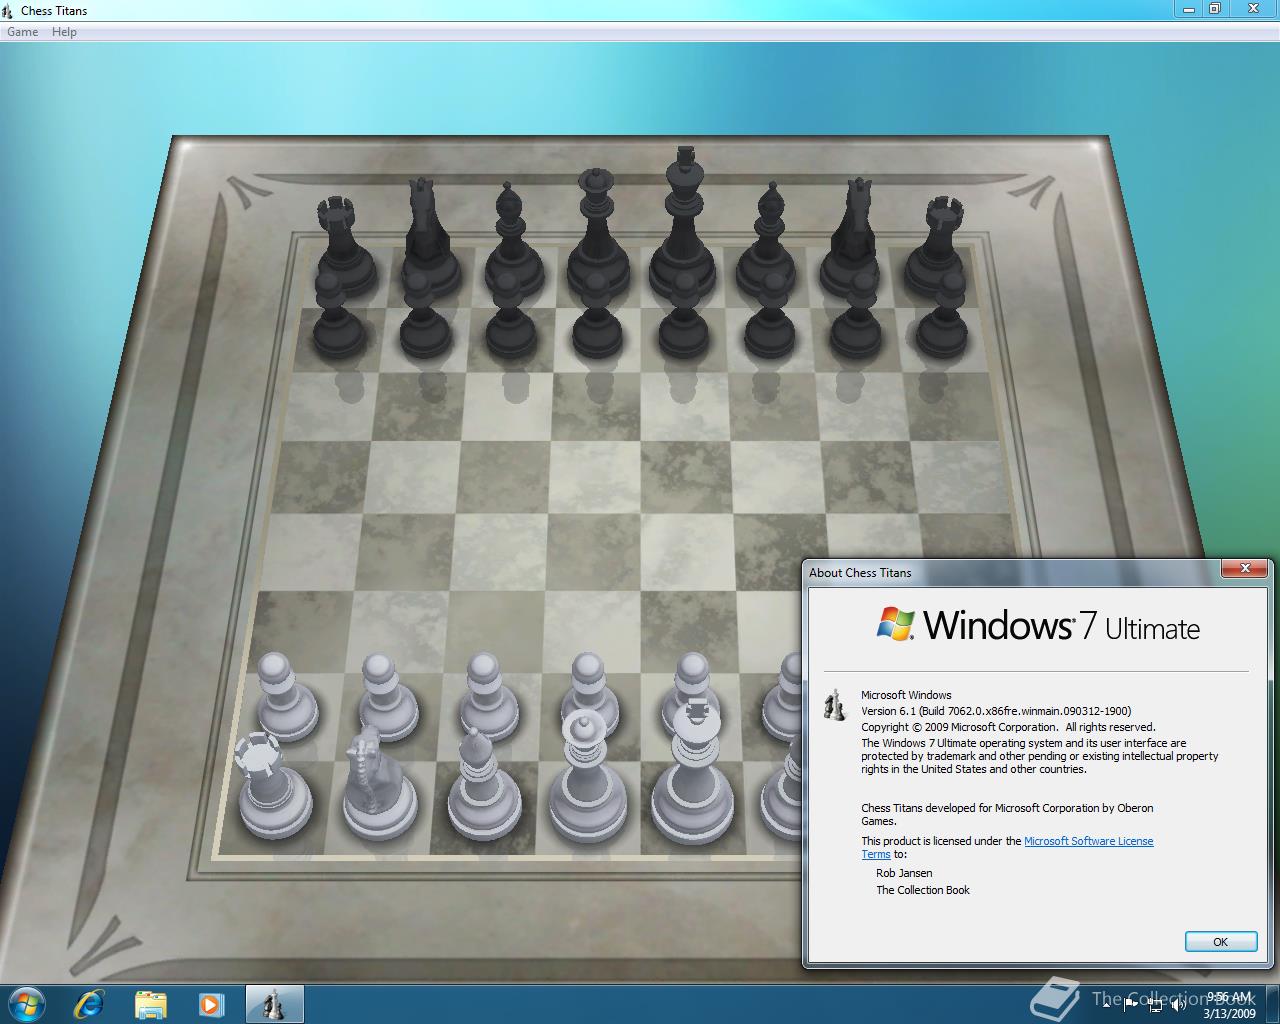Select the white pawn in front of bishop
The height and width of the screenshot is (1024, 1280).
pos(488,697)
